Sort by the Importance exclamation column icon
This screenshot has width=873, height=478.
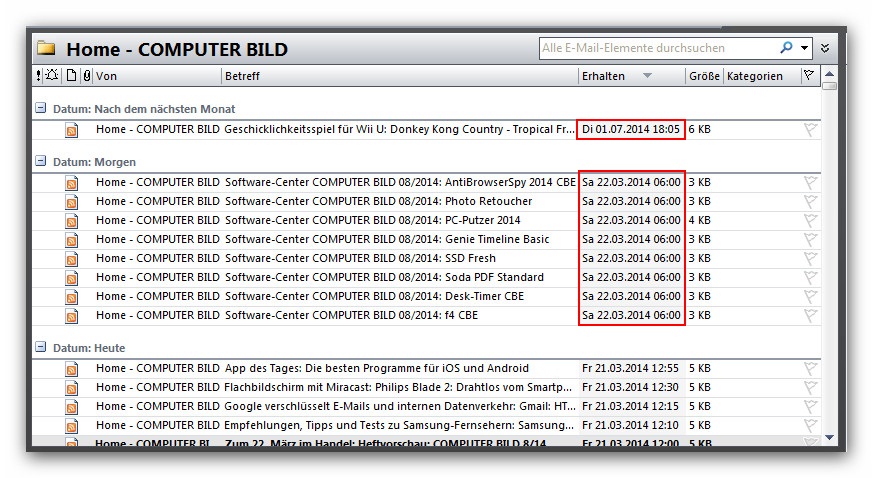tap(39, 76)
